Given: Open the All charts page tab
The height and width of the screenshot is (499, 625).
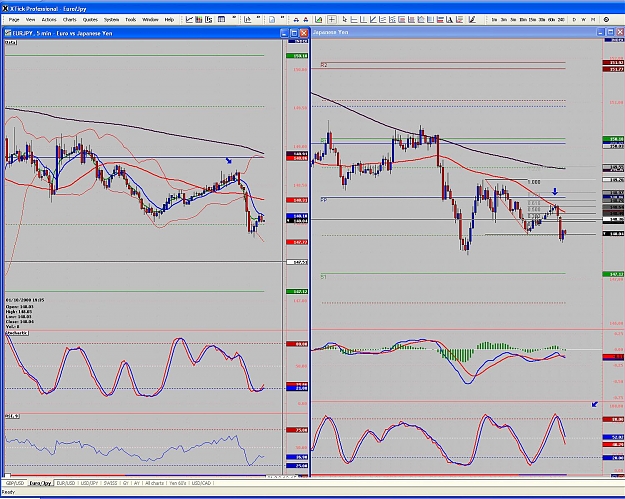Looking at the screenshot, I should coord(155,483).
